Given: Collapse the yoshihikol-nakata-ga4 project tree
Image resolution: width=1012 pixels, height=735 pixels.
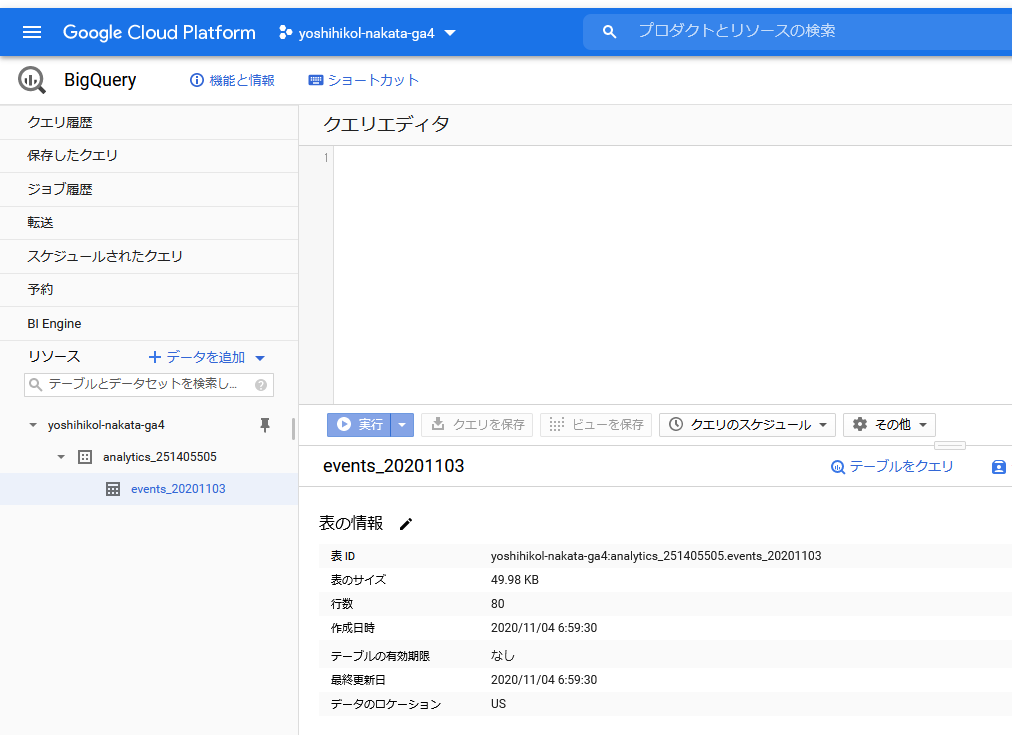Looking at the screenshot, I should coord(33,425).
